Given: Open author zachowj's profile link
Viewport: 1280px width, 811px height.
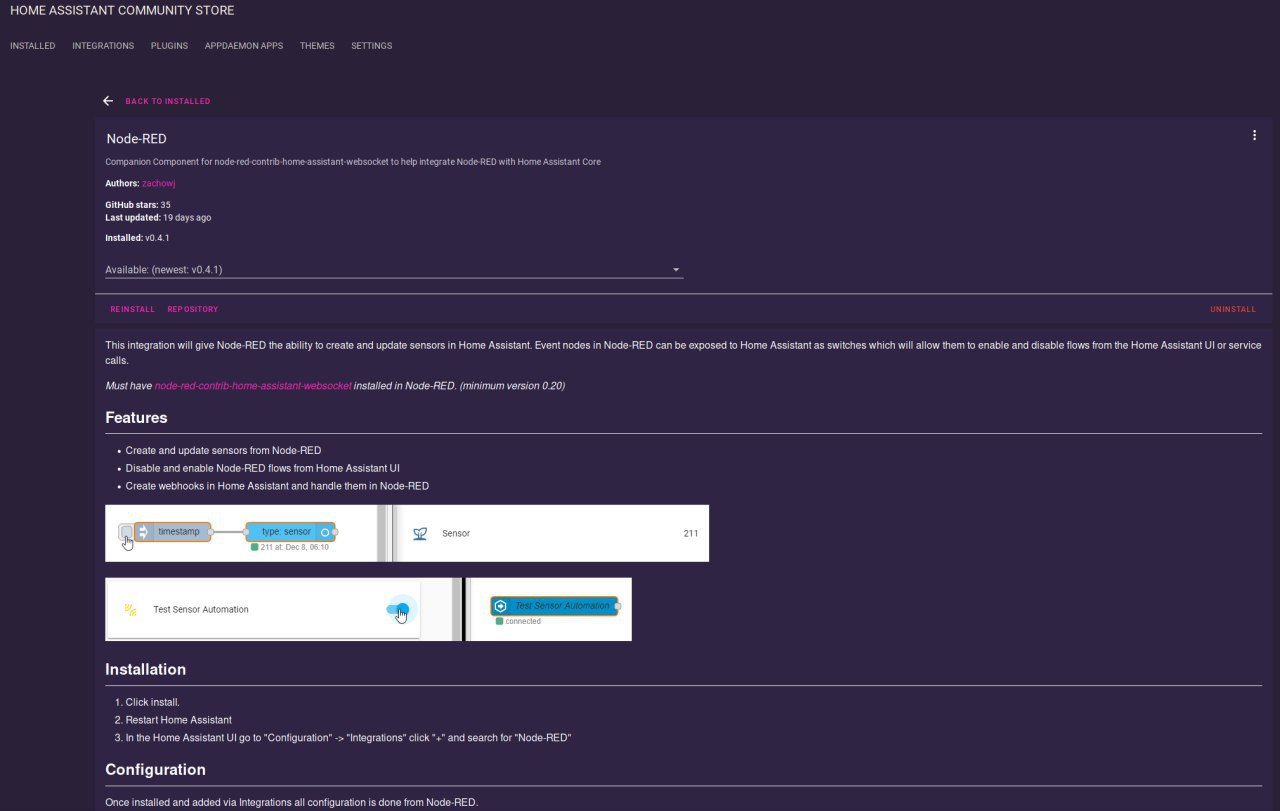Looking at the screenshot, I should [159, 183].
